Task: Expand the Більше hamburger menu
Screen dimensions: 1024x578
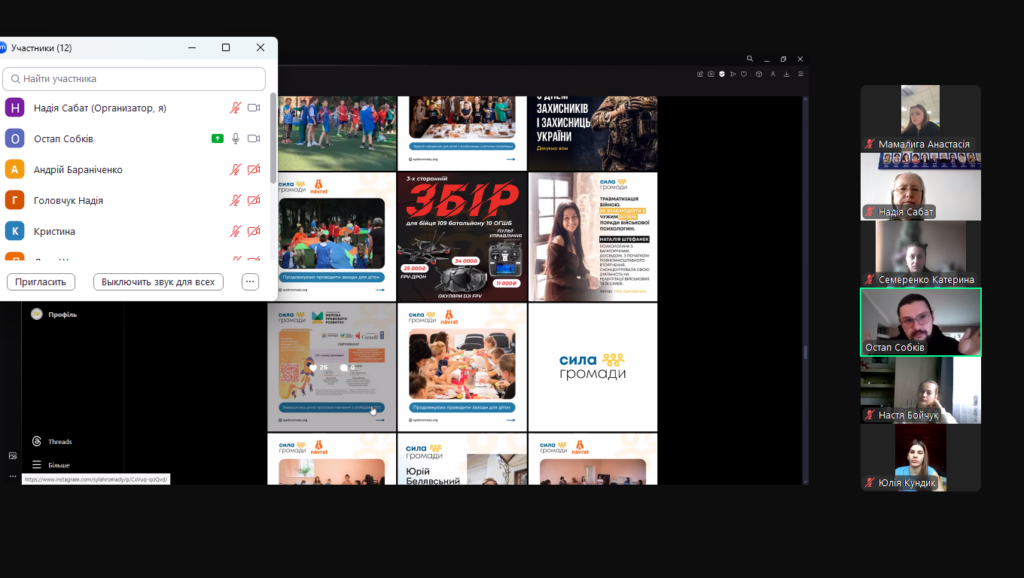Action: [37, 465]
